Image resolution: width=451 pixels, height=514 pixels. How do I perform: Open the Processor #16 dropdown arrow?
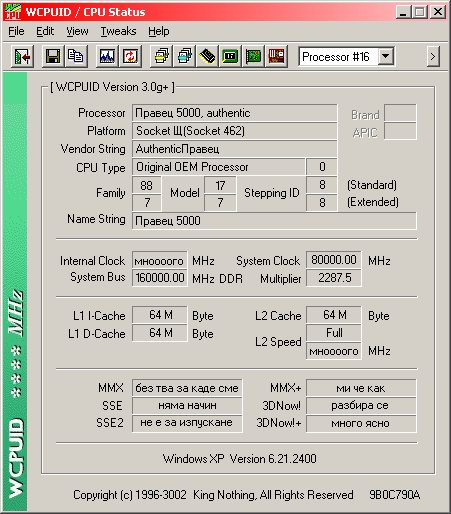pos(386,56)
